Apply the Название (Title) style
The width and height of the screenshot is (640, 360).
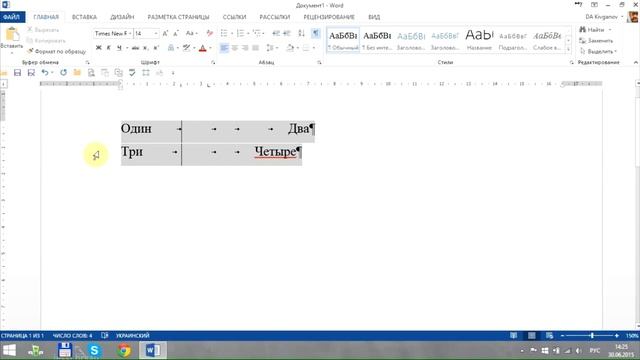(479, 40)
